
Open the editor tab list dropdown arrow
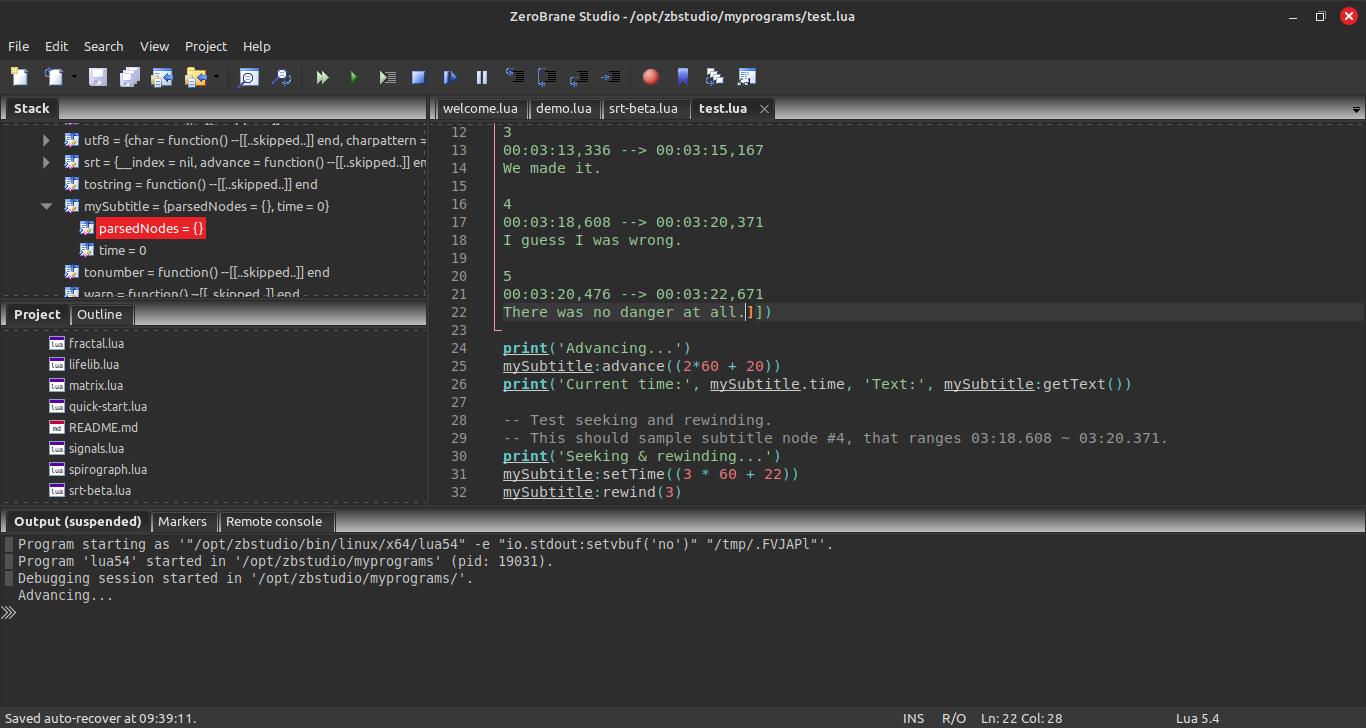pos(1356,109)
